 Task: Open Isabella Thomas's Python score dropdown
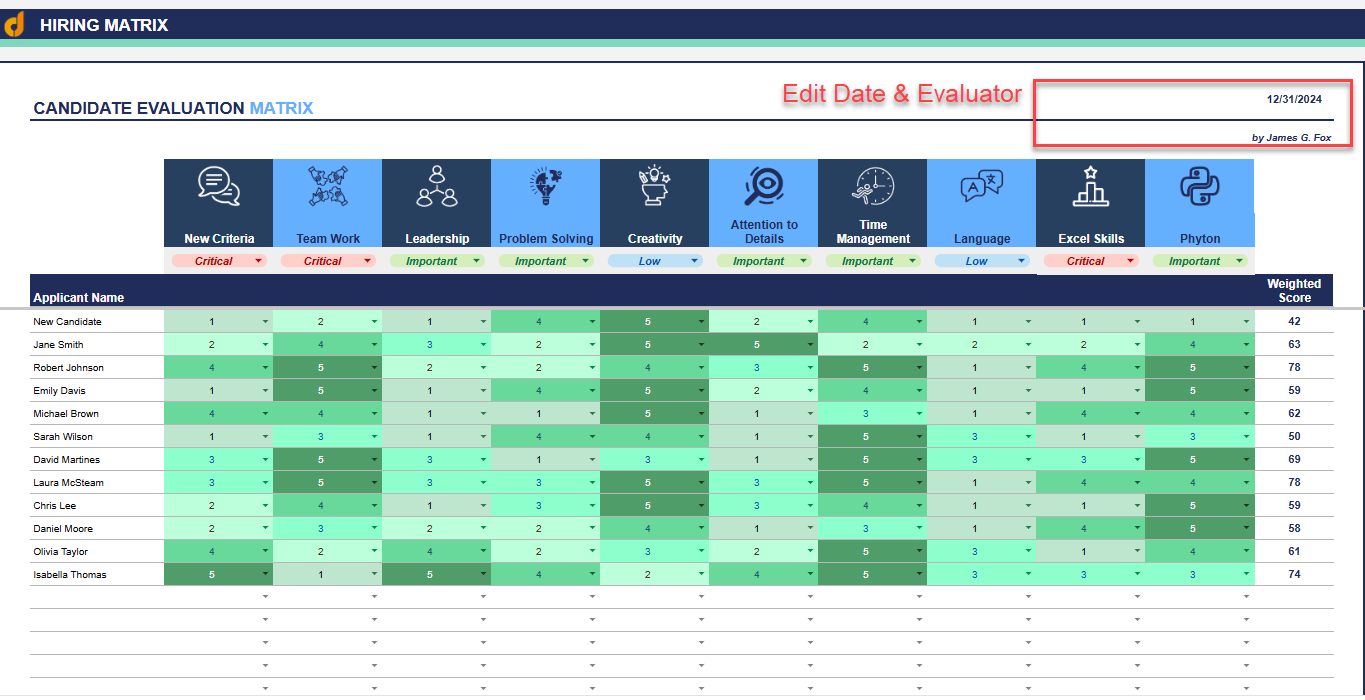1246,574
